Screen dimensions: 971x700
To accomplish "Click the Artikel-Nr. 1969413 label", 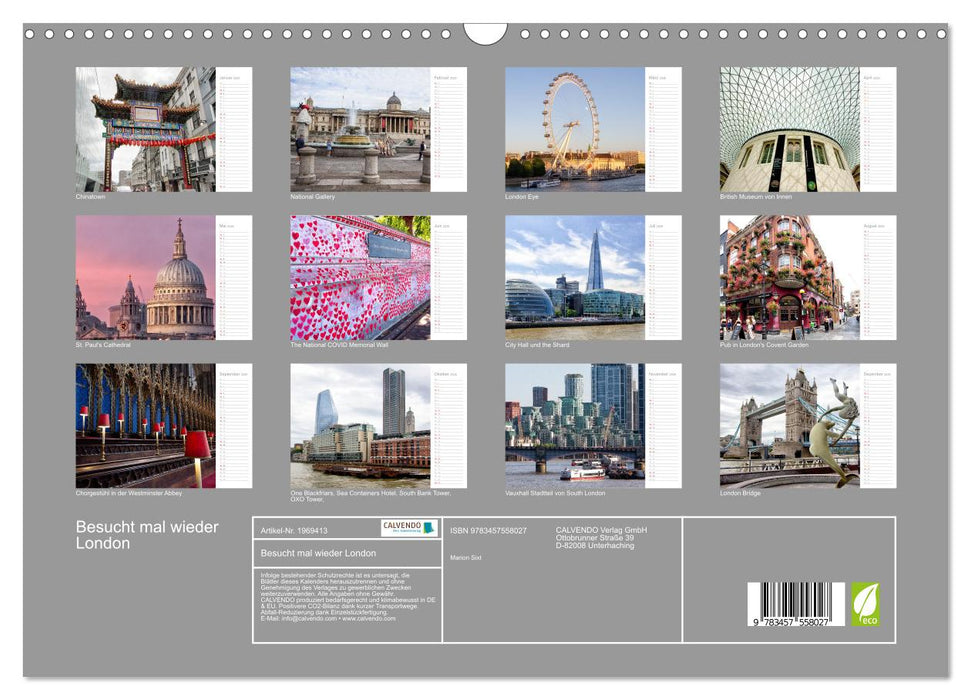I will pos(294,530).
